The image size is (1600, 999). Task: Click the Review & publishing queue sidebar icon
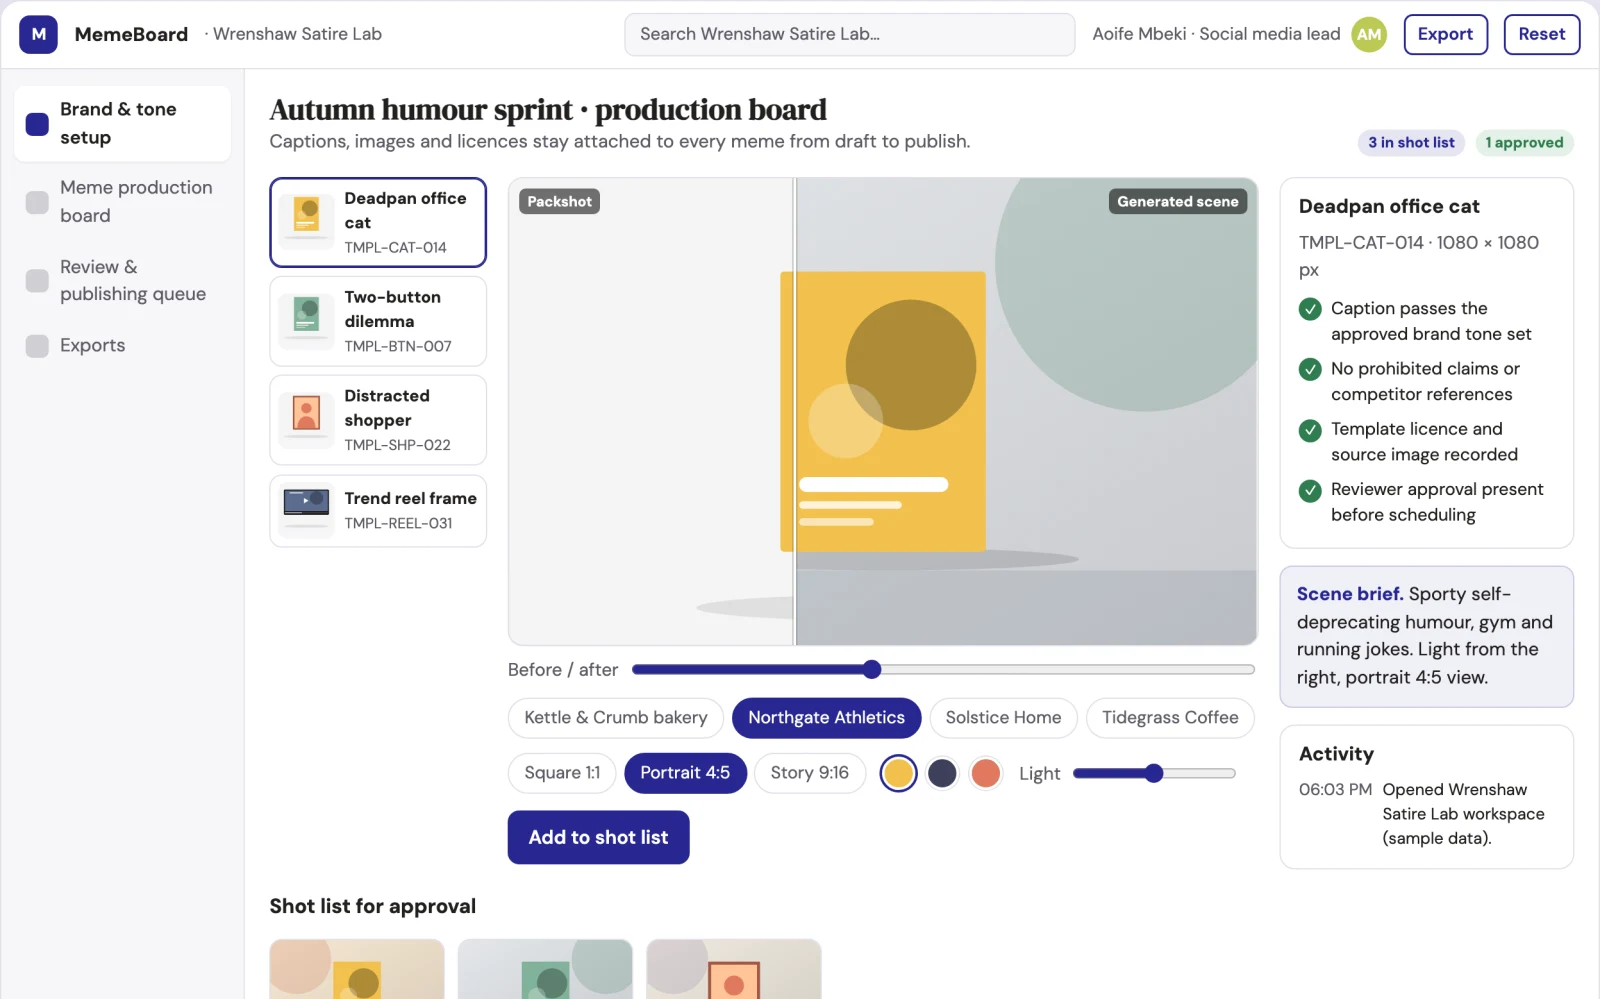click(x=37, y=281)
